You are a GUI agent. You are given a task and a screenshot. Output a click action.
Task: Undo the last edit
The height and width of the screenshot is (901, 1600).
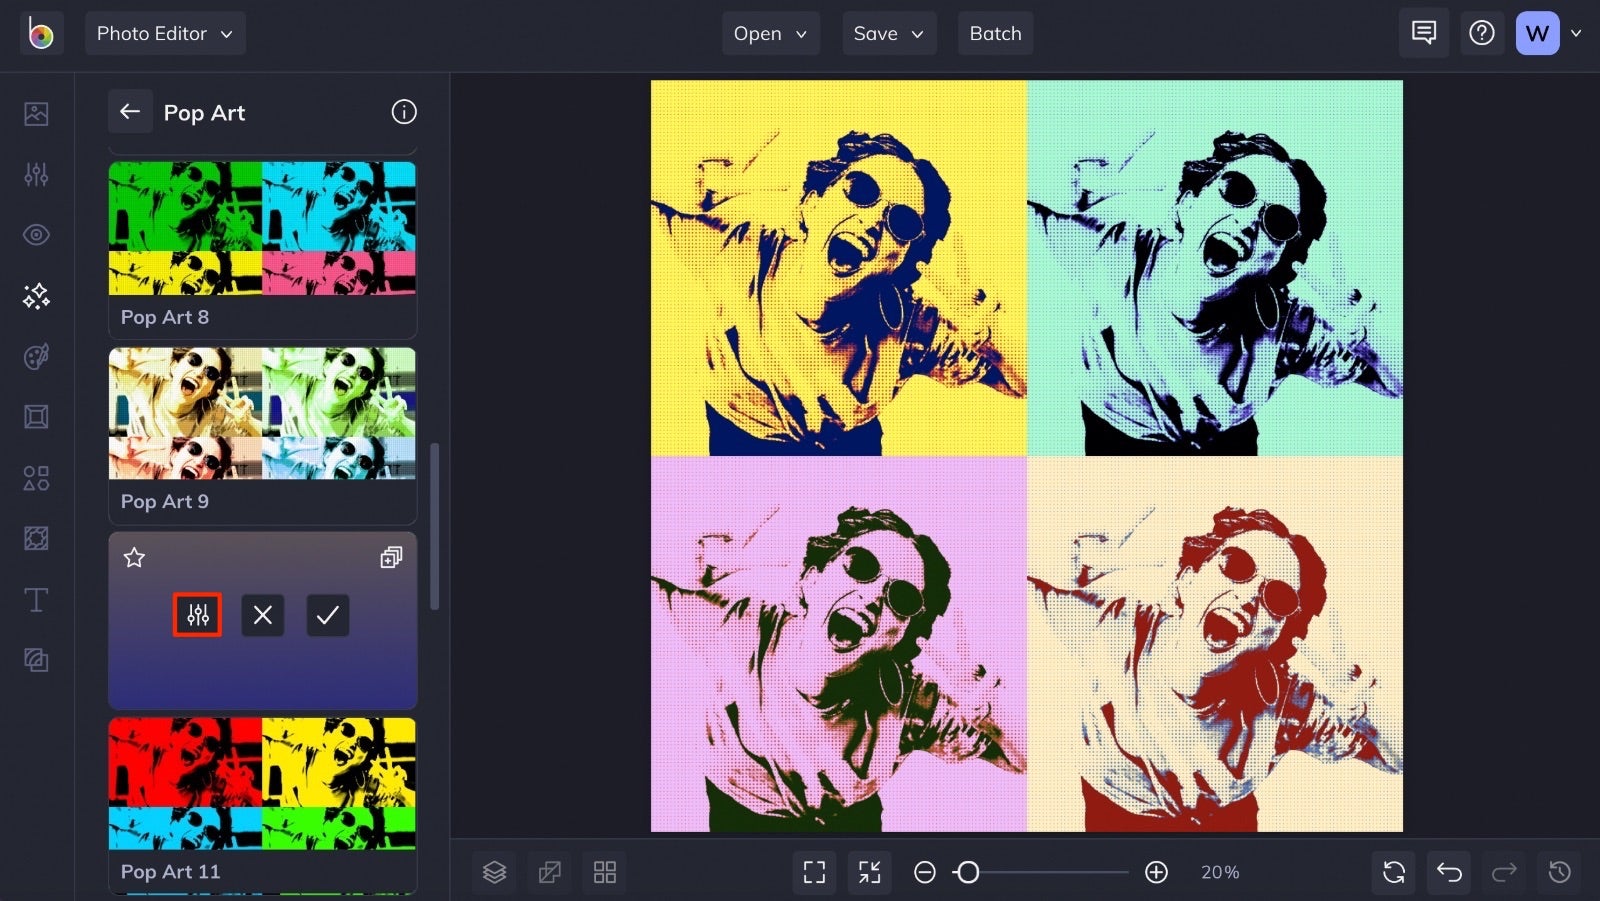pos(1449,871)
